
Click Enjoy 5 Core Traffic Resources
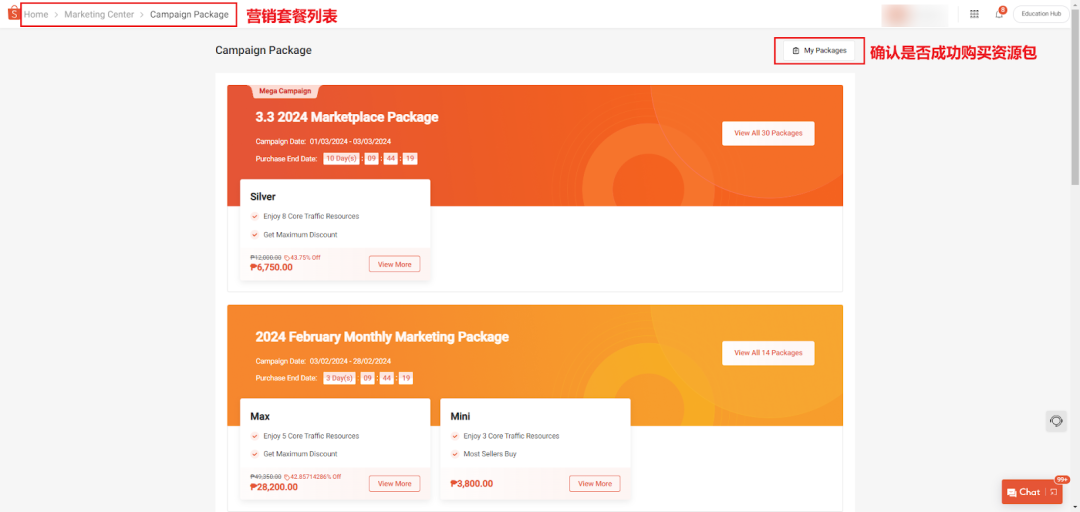pos(311,436)
